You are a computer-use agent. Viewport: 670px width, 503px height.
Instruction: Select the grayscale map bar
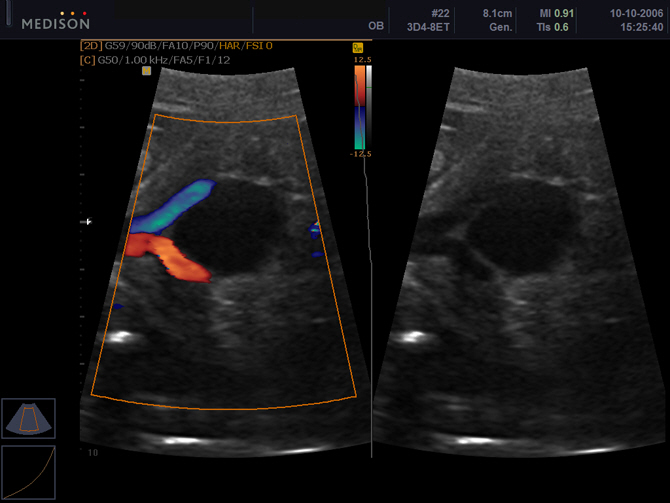[x=369, y=107]
